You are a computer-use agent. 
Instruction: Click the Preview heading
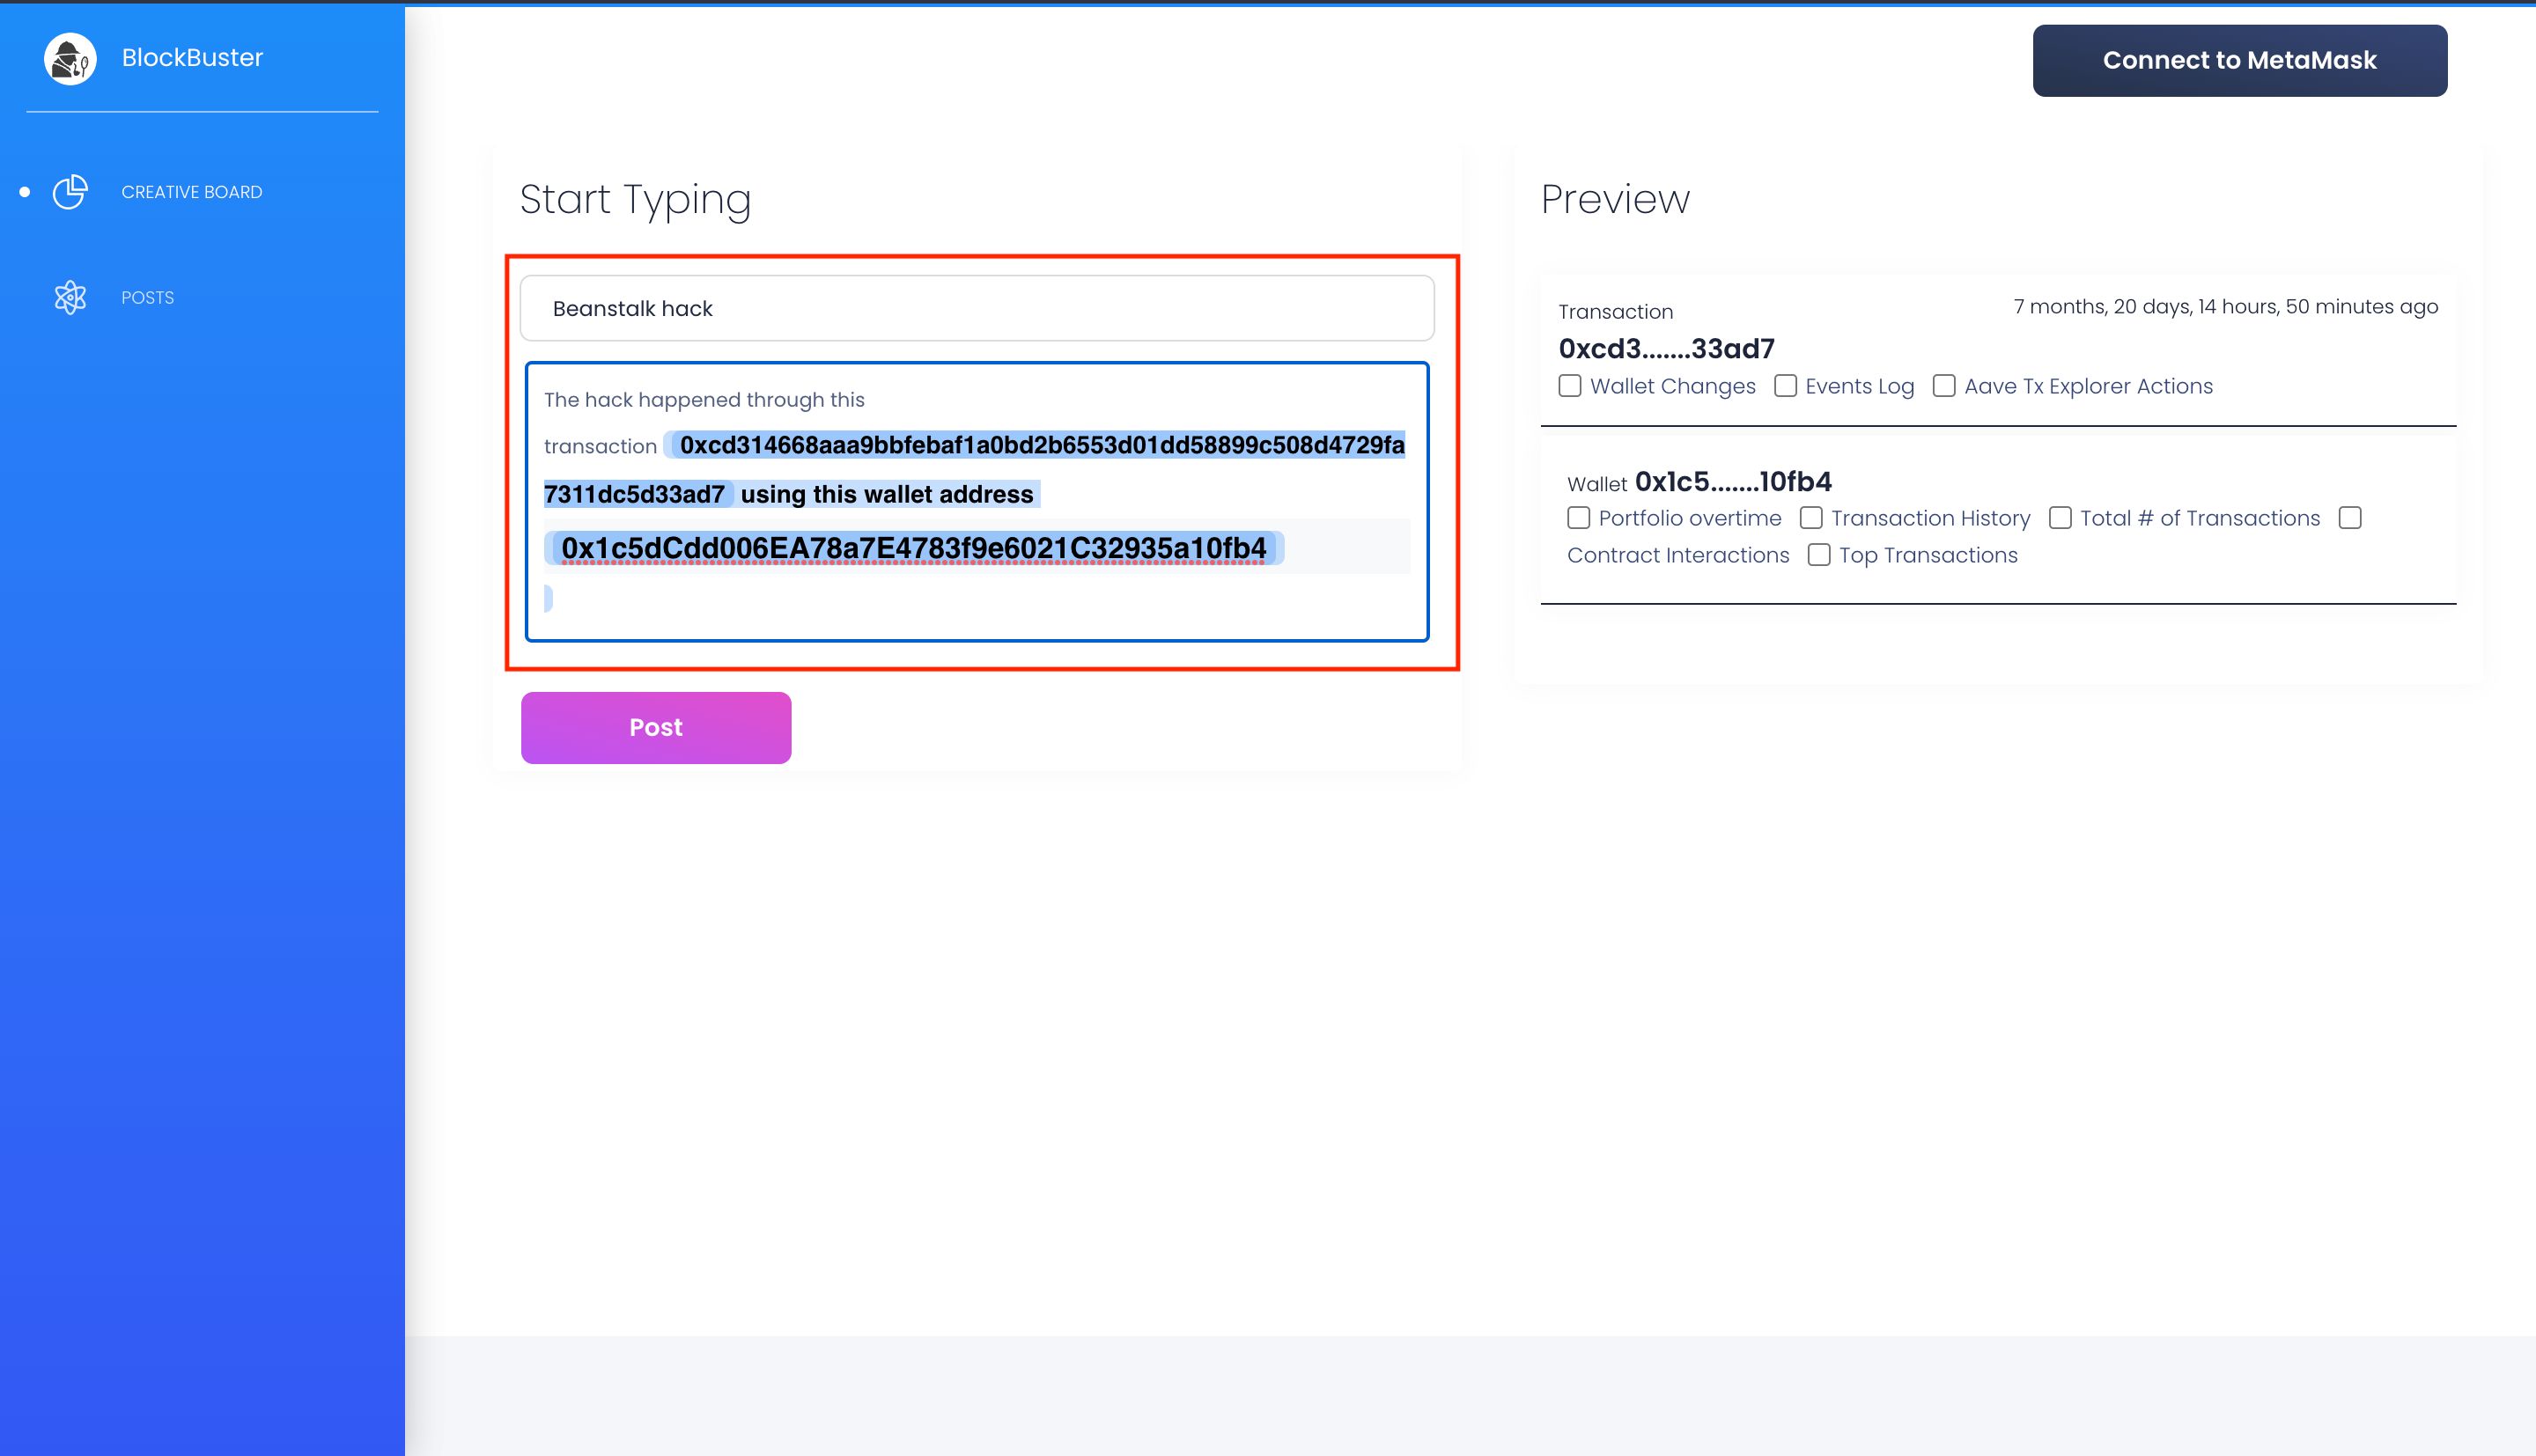(1615, 199)
